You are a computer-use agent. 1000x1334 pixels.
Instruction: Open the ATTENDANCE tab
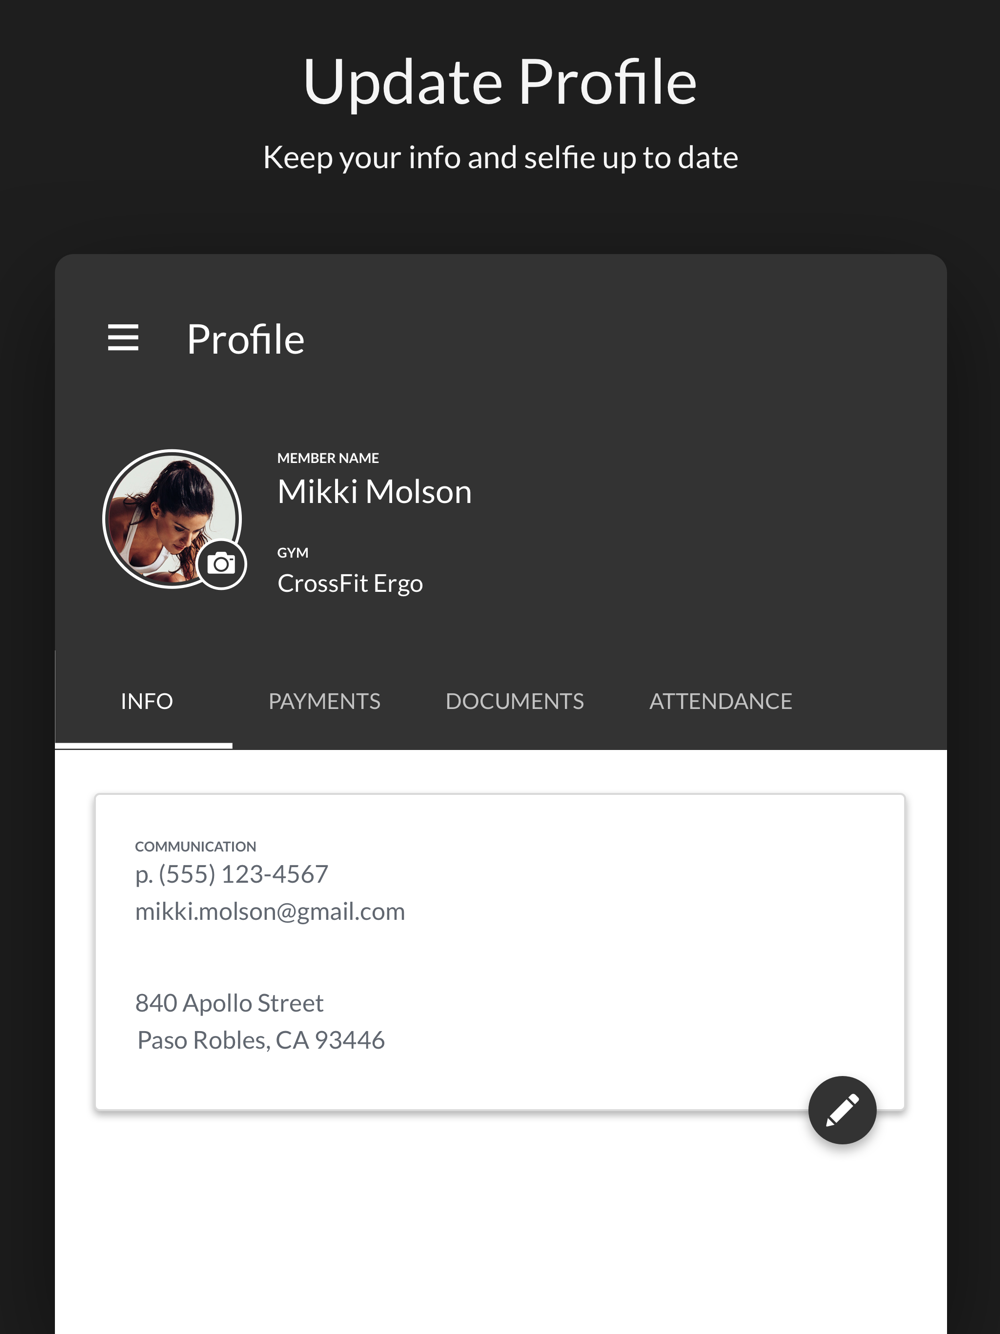(x=720, y=701)
